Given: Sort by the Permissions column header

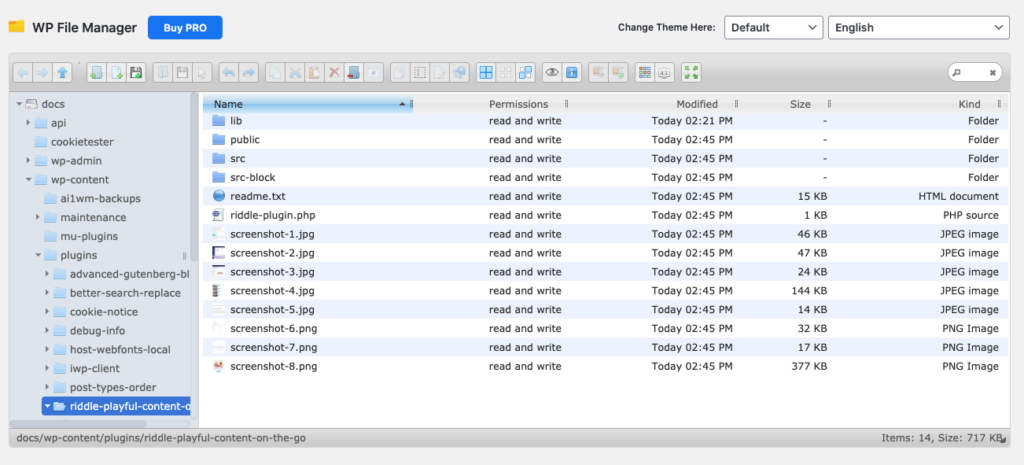Looking at the screenshot, I should pyautogui.click(x=519, y=104).
